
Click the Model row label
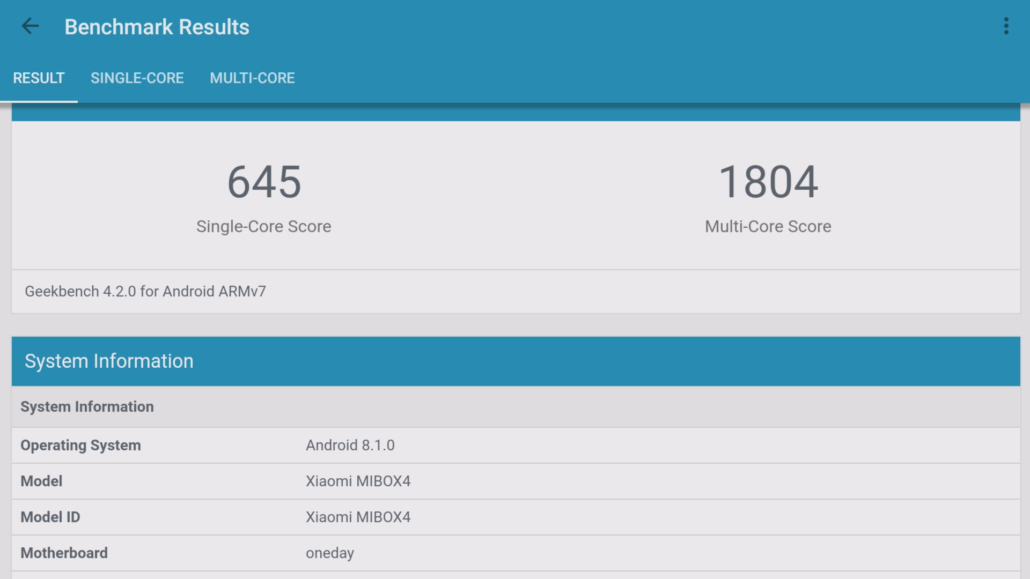tap(41, 481)
